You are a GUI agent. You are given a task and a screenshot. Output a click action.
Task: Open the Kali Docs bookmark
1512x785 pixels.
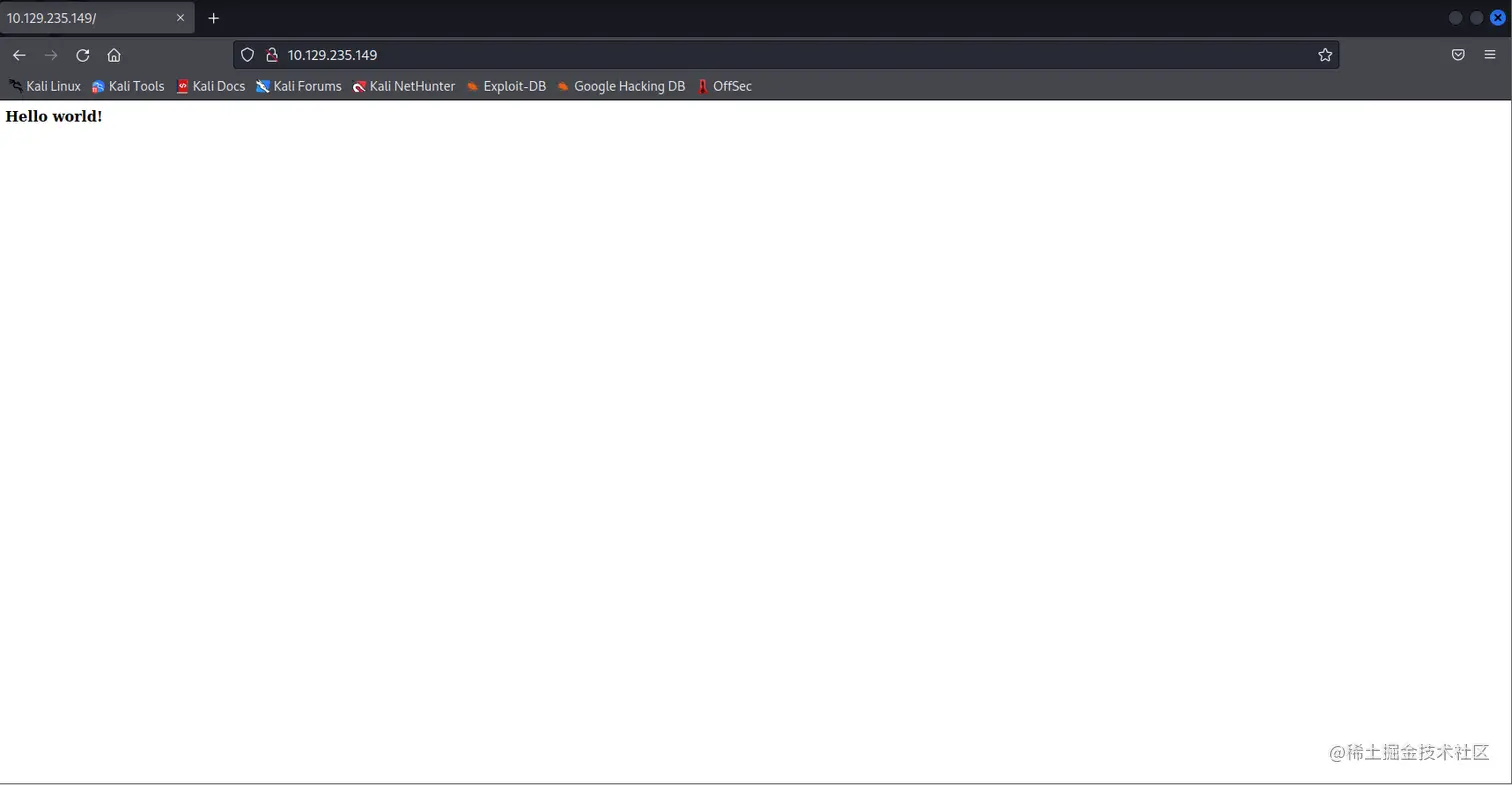211,86
